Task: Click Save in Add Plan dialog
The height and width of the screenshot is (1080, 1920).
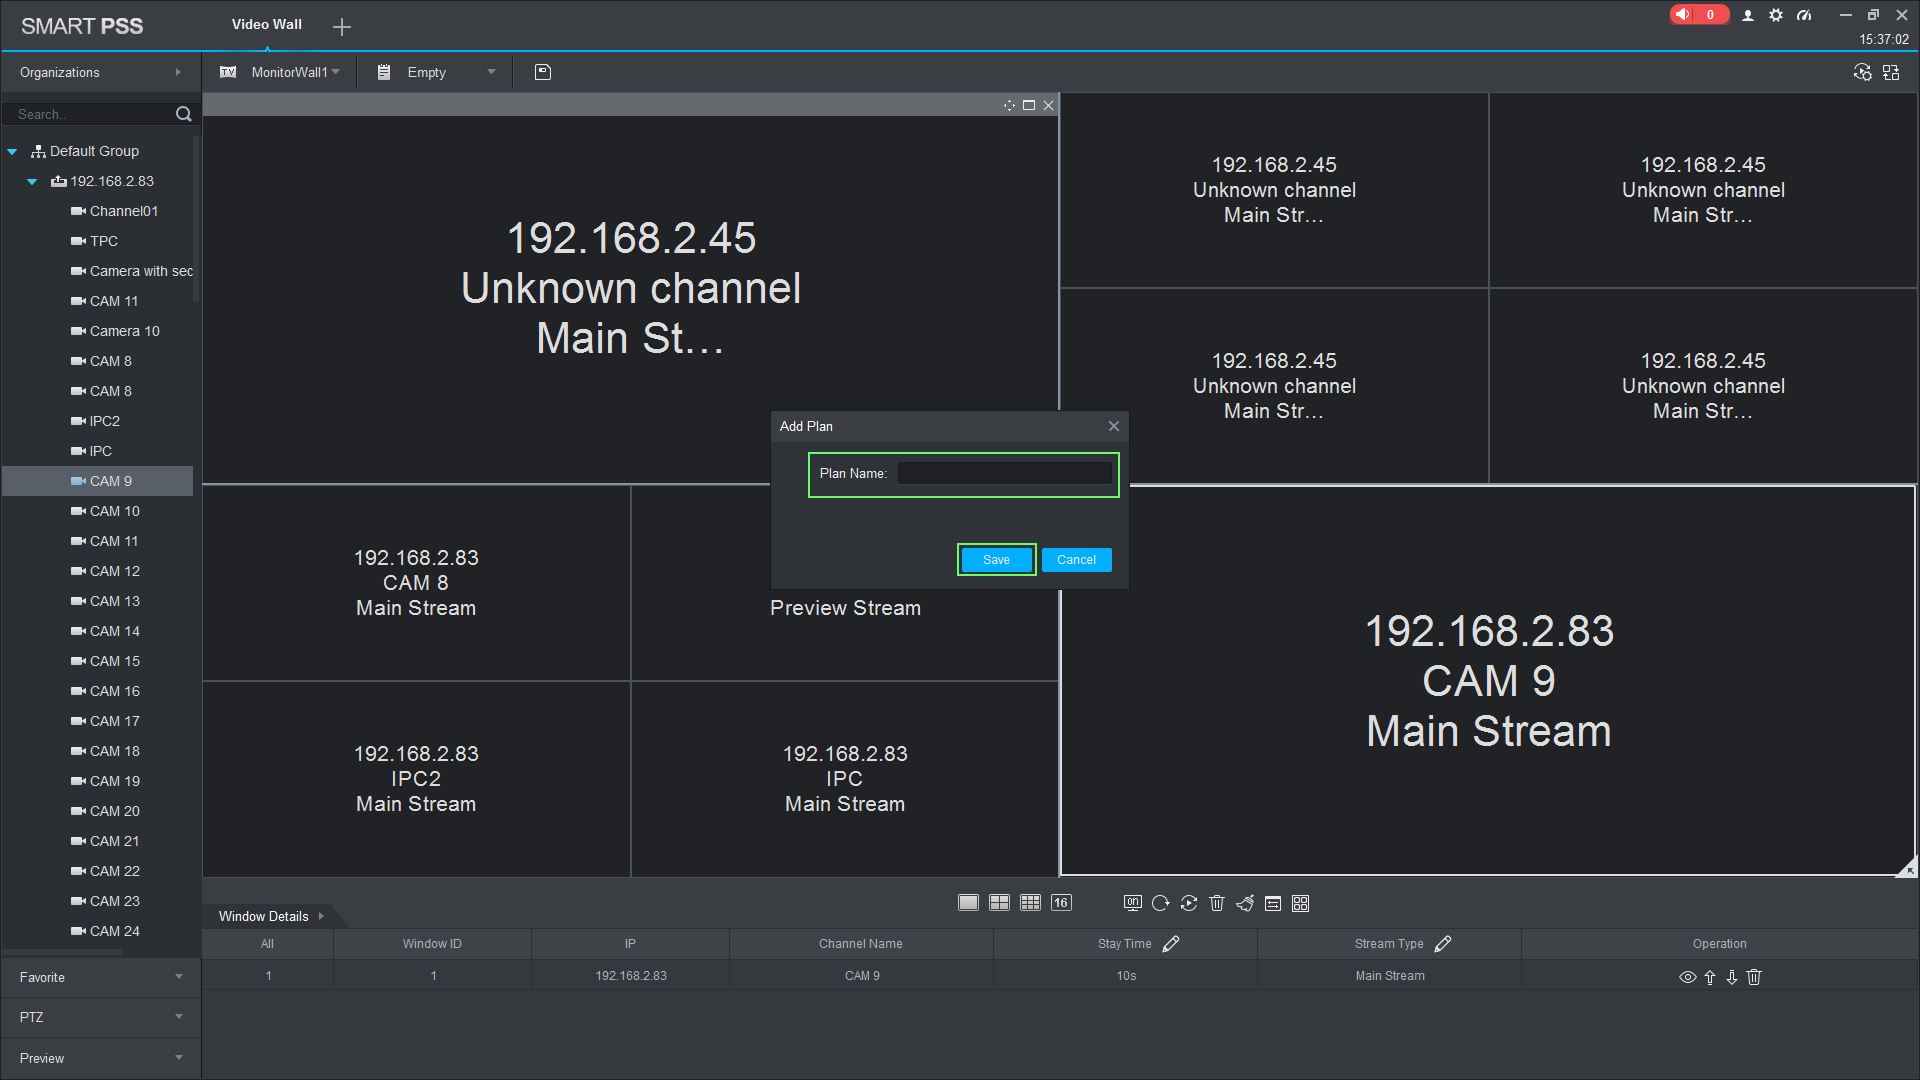Action: [996, 560]
